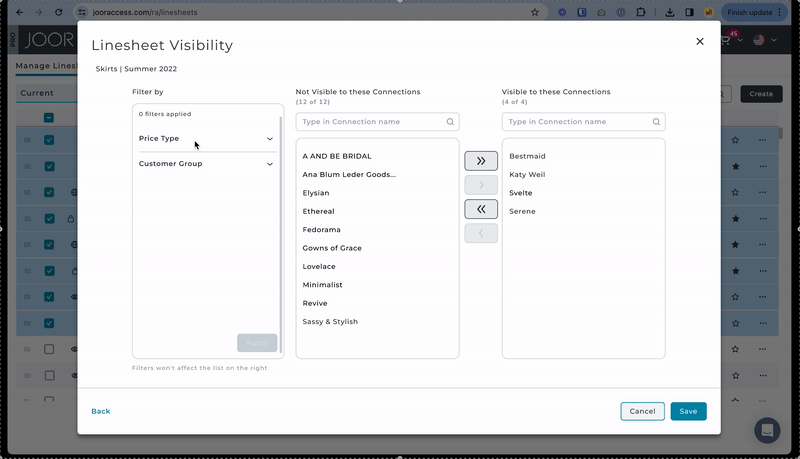Check the first unchecked linesheet row checkbox
800x459 pixels.
(49, 349)
